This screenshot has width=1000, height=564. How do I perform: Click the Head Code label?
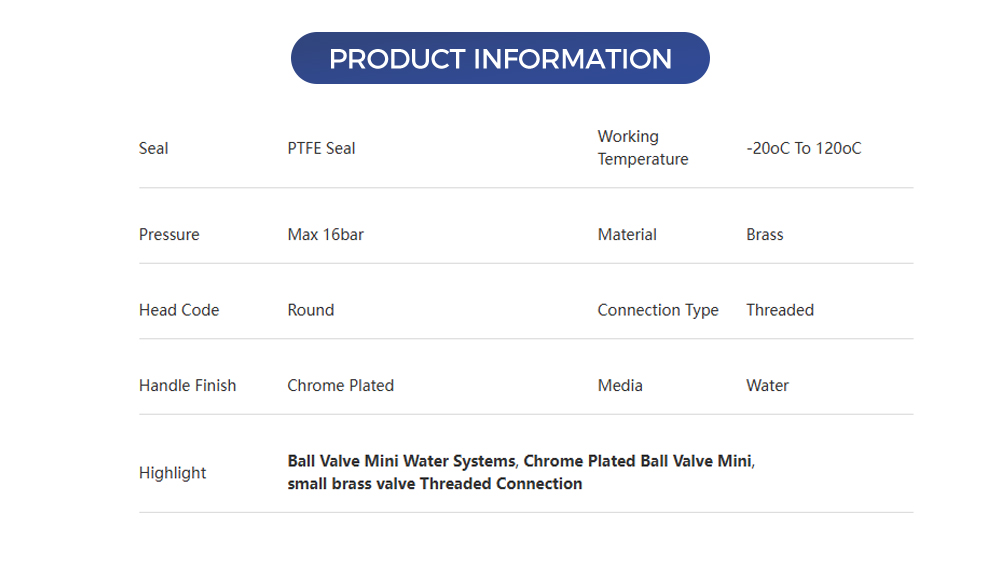pos(178,310)
